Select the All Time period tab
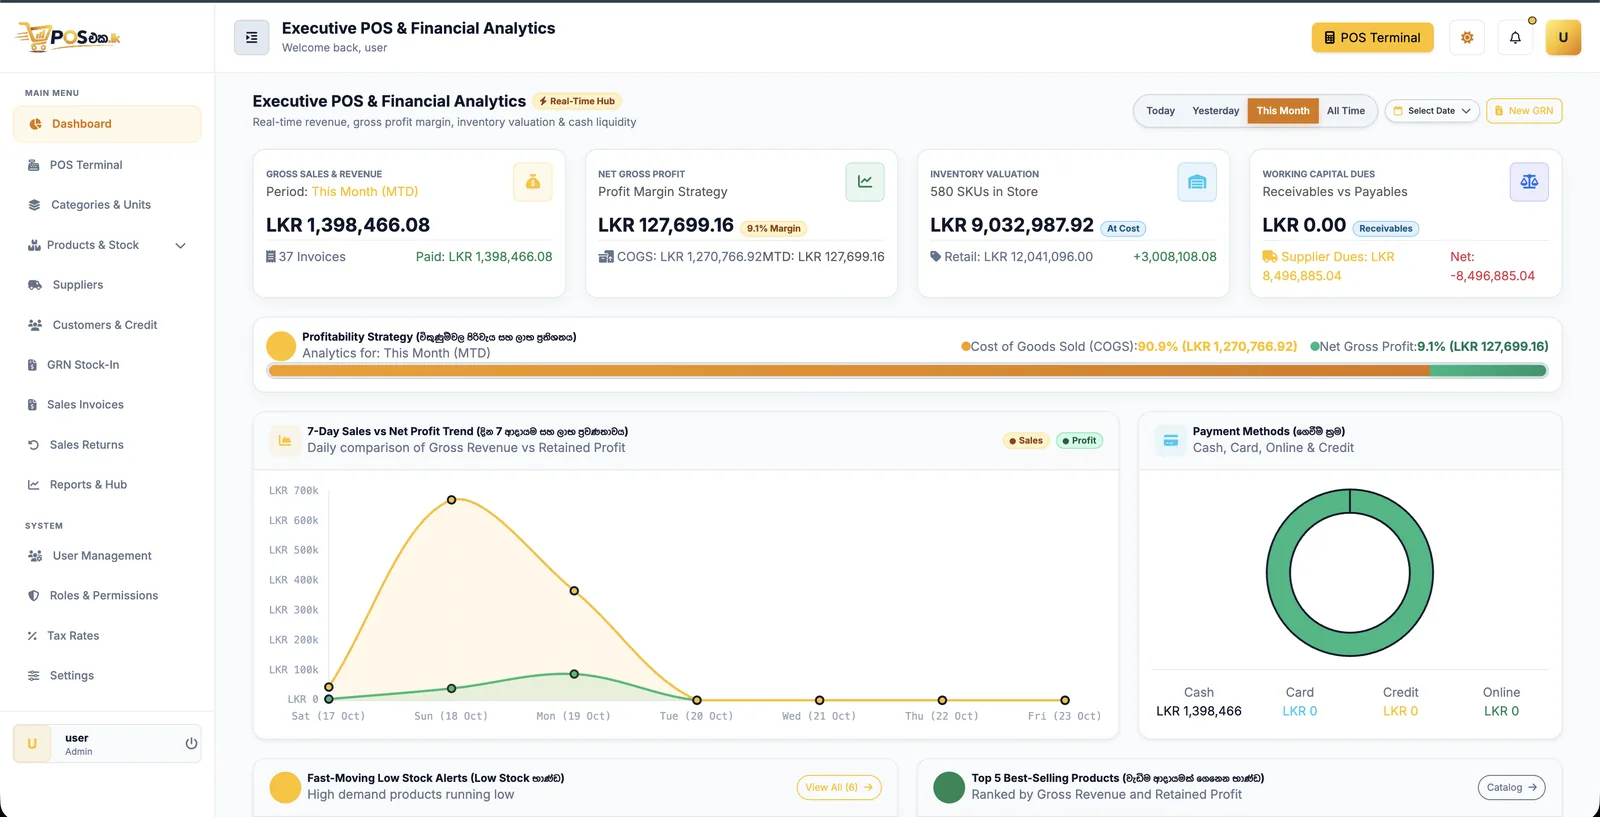This screenshot has width=1600, height=817. click(1345, 111)
